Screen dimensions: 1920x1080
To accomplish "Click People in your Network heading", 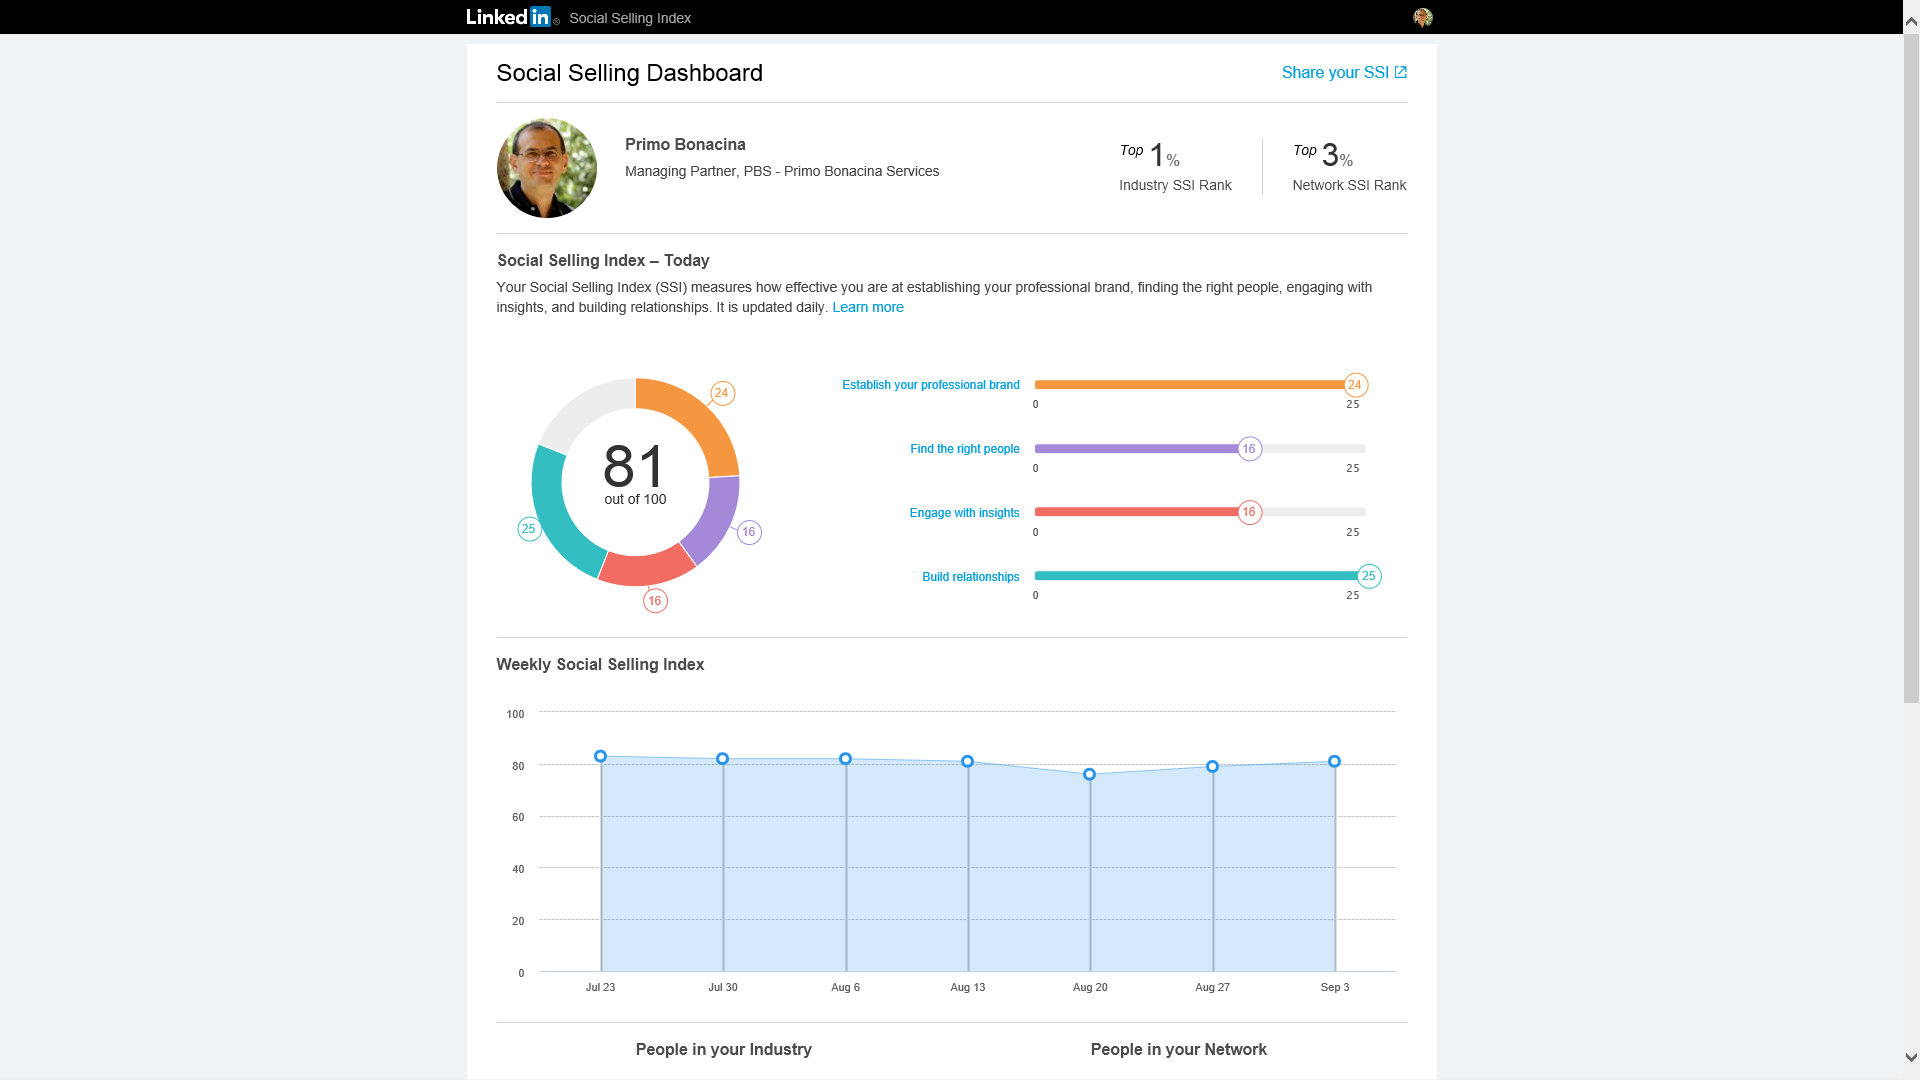I will [x=1179, y=1049].
